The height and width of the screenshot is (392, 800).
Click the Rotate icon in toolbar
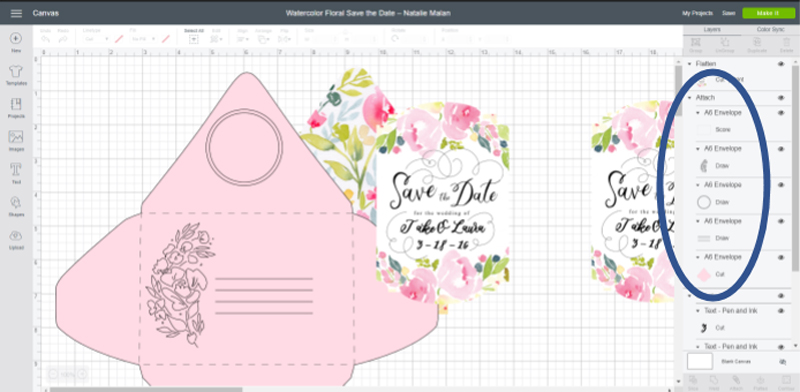point(395,39)
